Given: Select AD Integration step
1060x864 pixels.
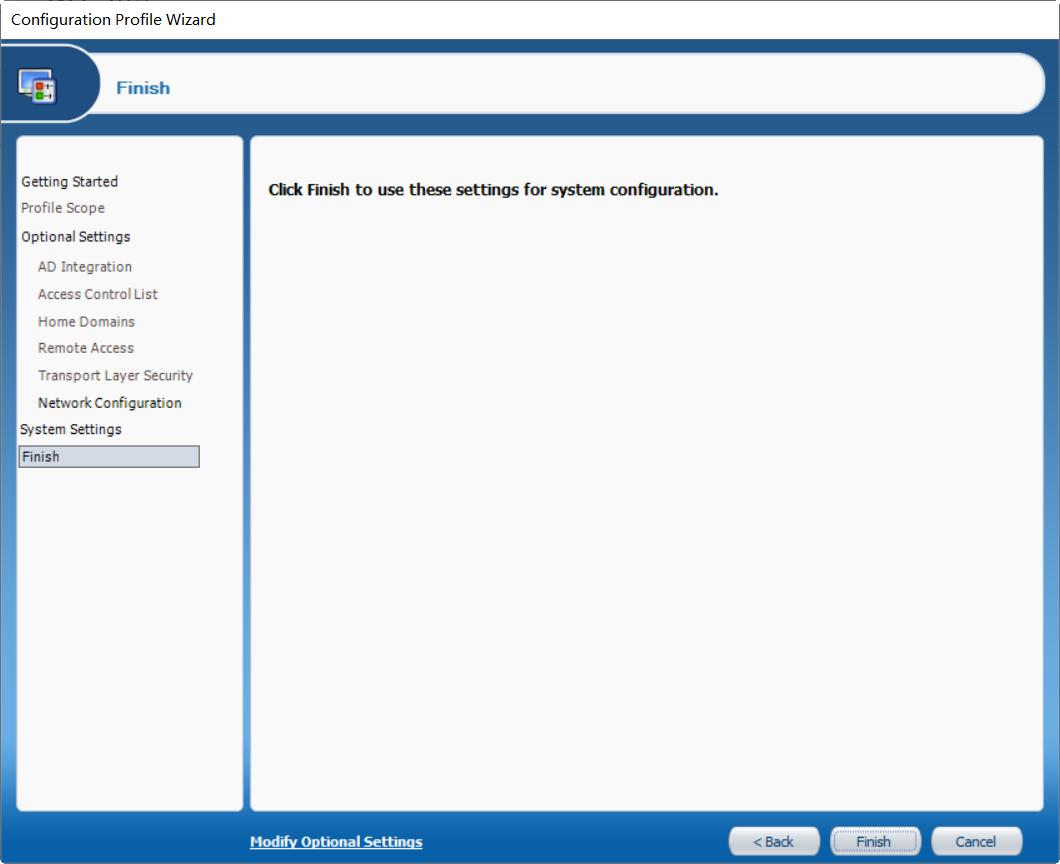Looking at the screenshot, I should (x=85, y=267).
